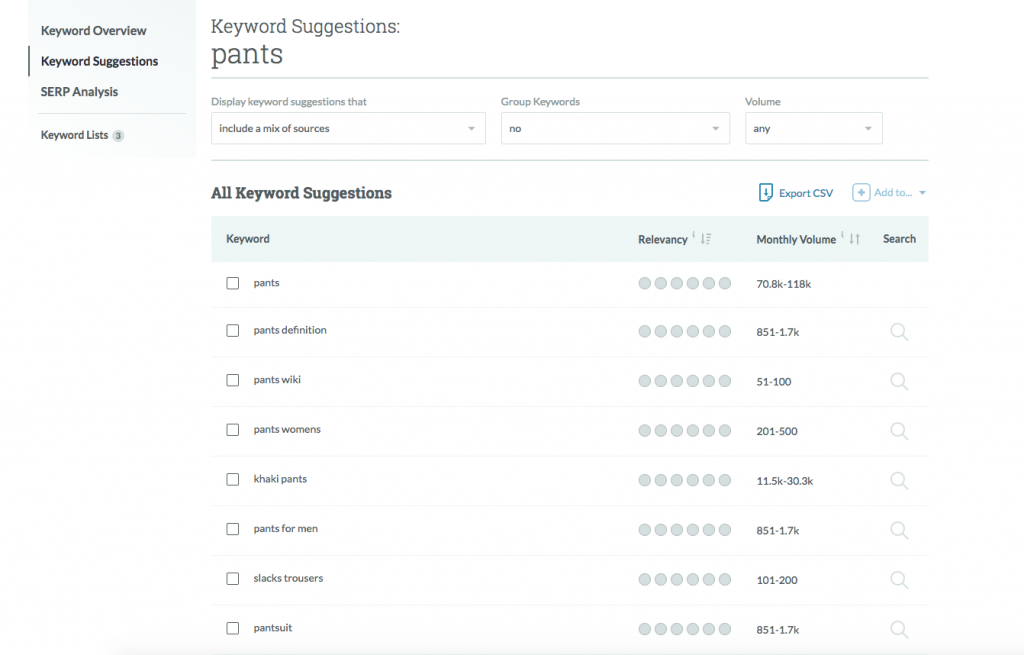Click the sort arrows beside Relevancy header
Viewport: 1024px width, 655px height.
[x=705, y=239]
